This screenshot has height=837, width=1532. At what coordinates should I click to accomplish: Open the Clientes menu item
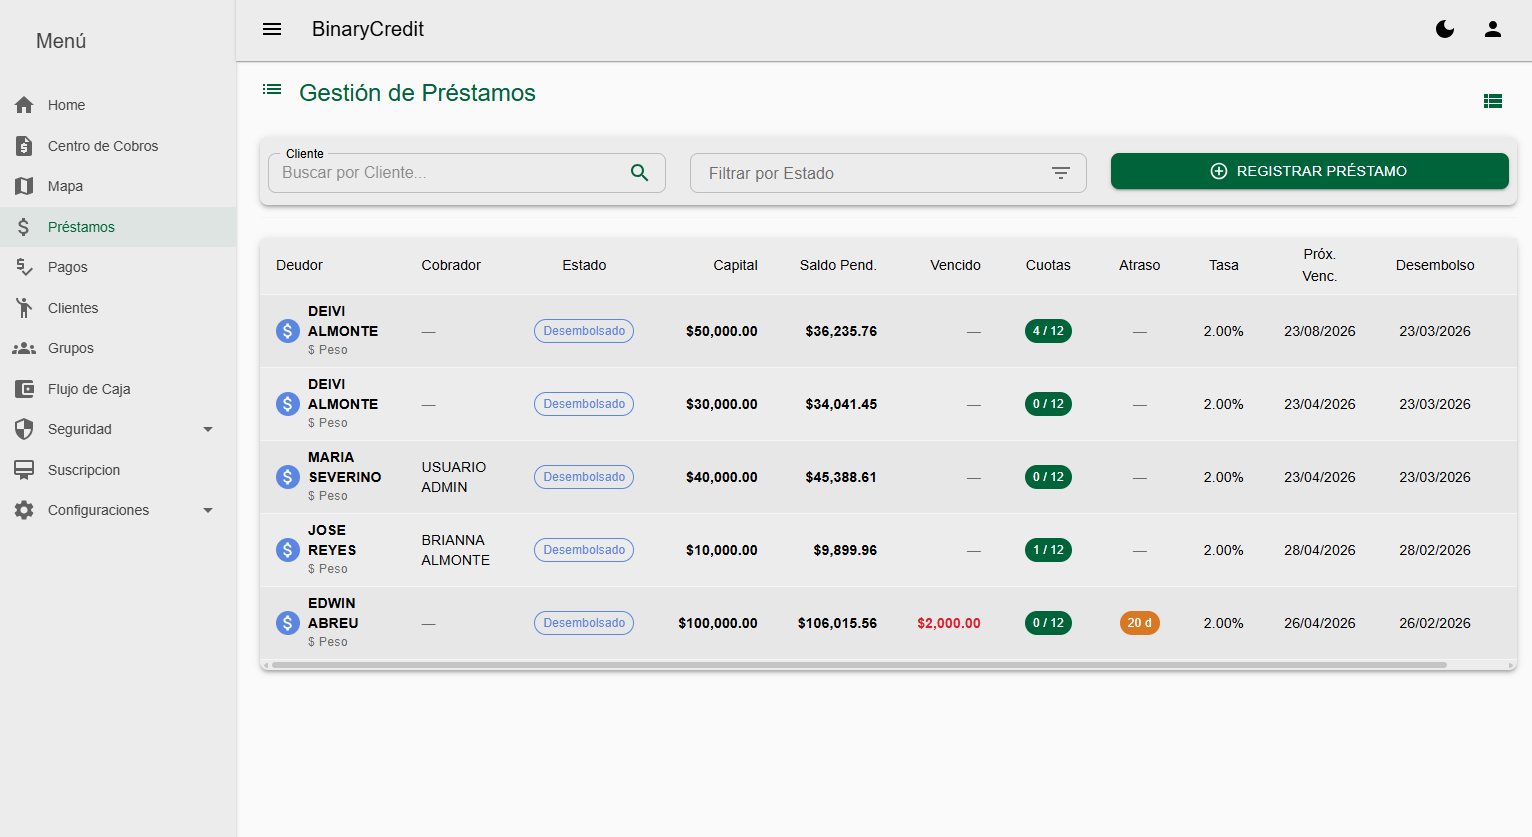coord(118,308)
